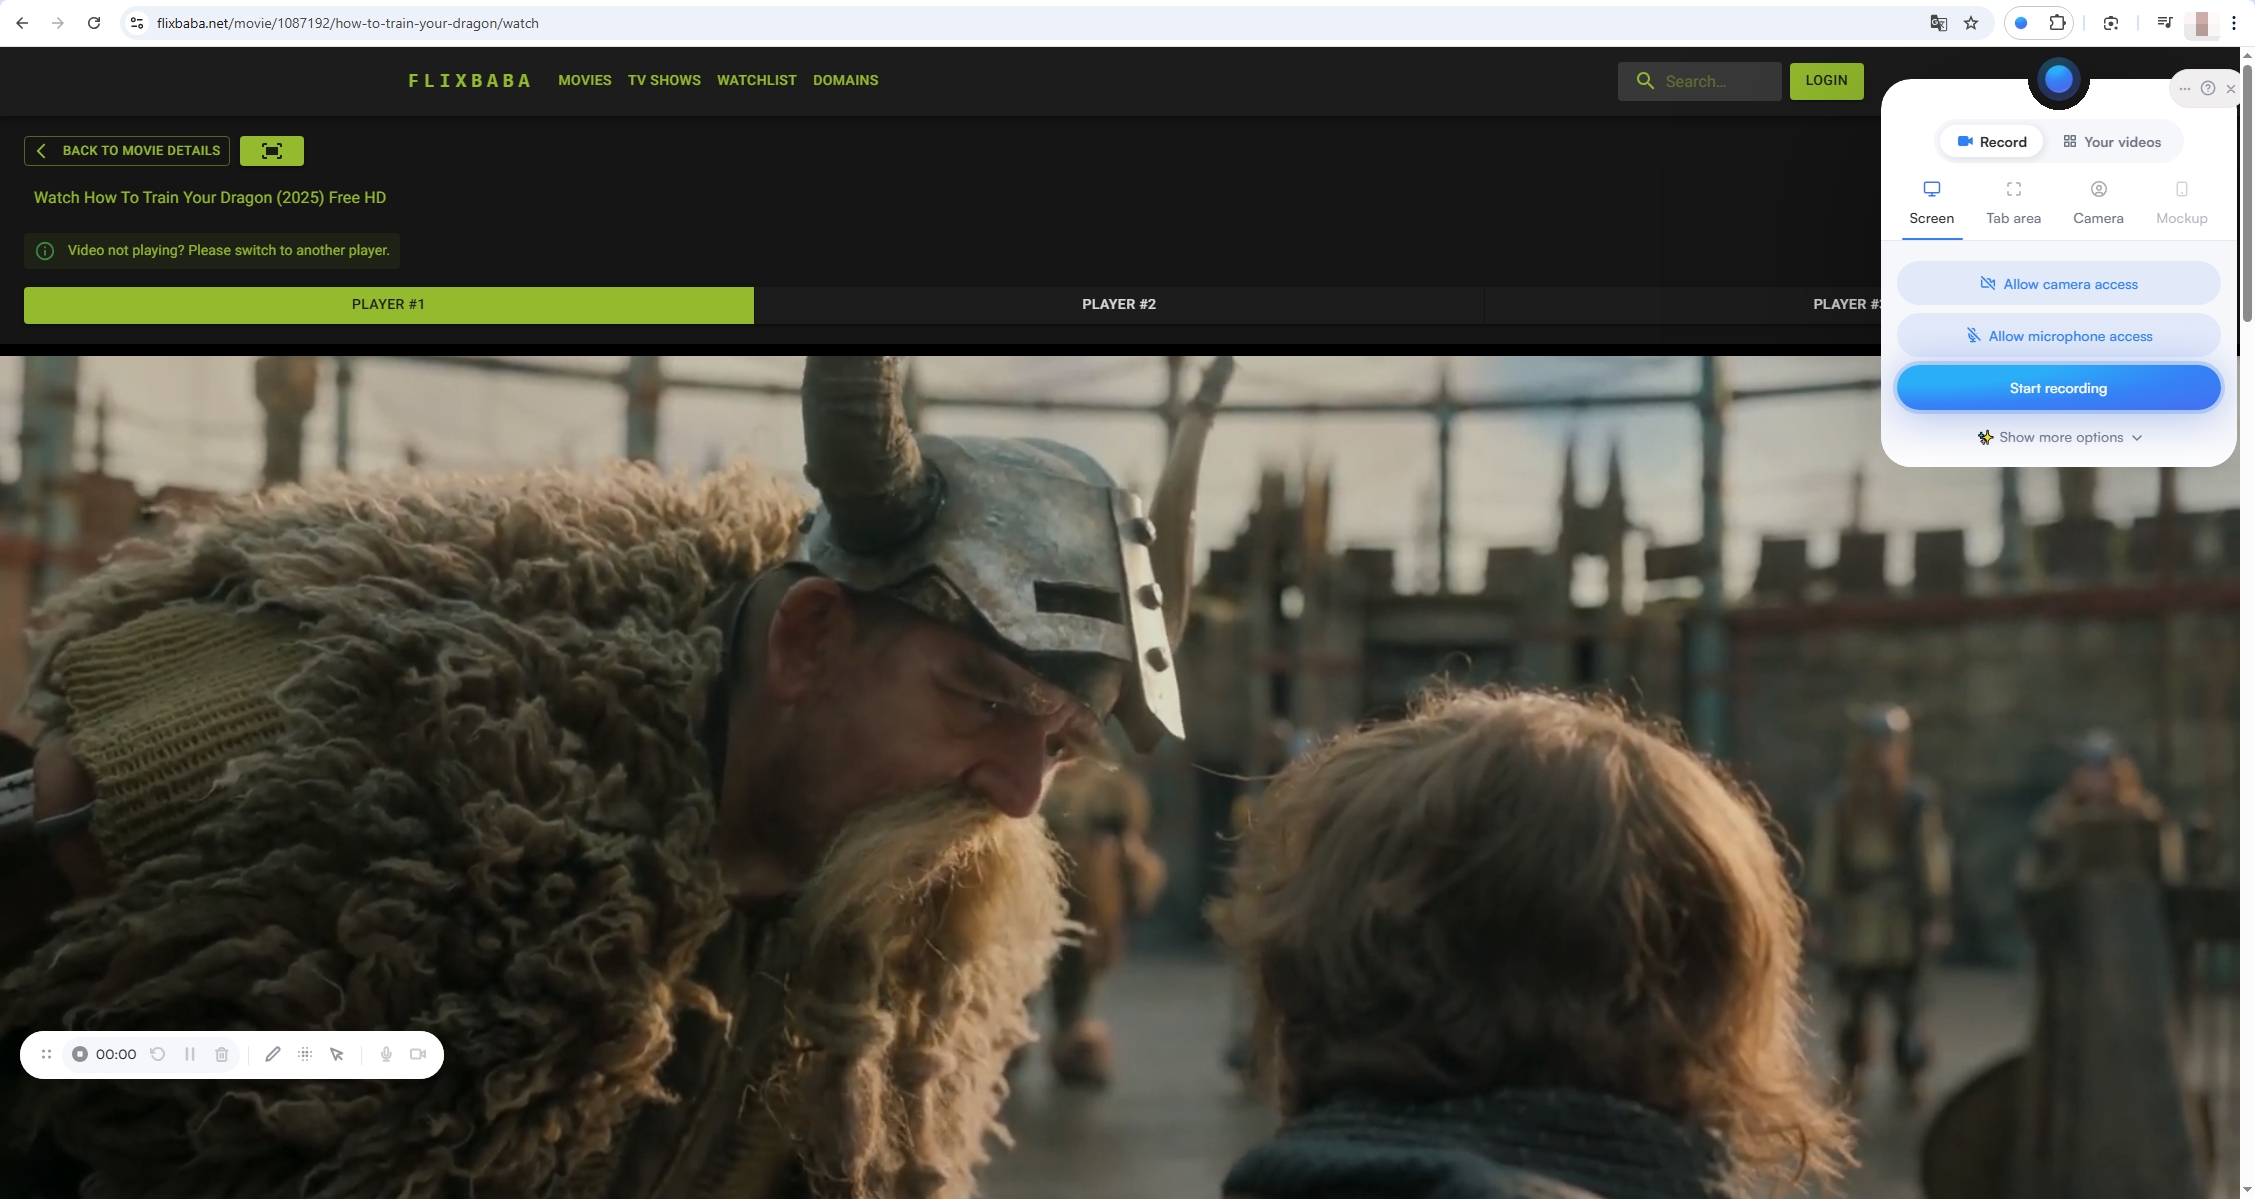
Task: Click the green fullscreen toggle button
Action: pyautogui.click(x=272, y=151)
